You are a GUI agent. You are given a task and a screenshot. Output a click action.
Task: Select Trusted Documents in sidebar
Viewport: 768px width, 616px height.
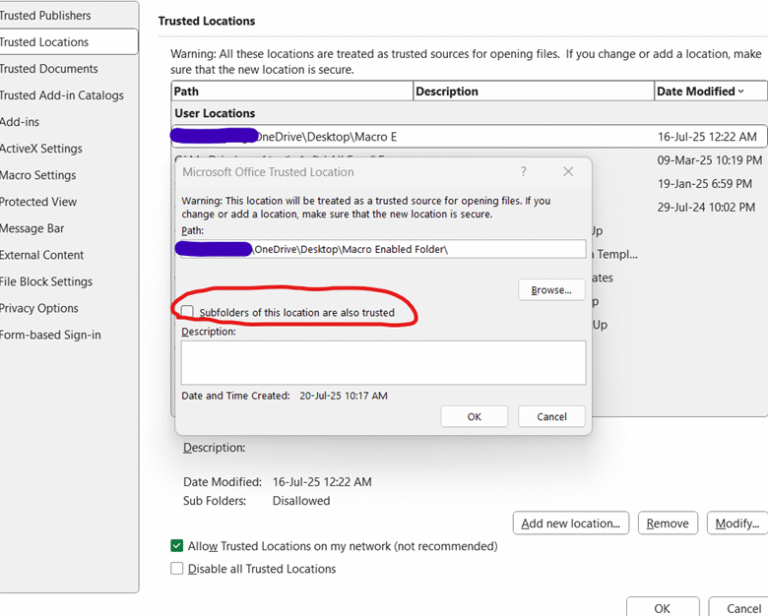pyautogui.click(x=49, y=69)
